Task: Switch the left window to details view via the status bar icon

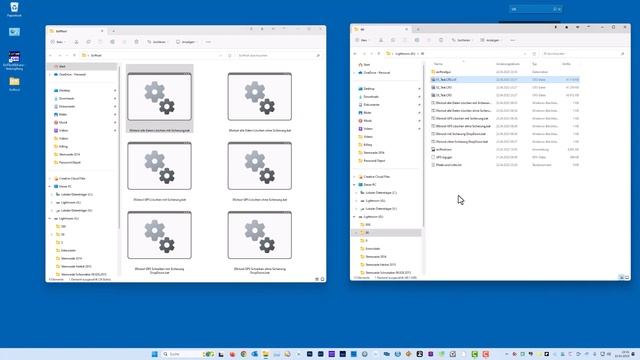Action: 317,279
